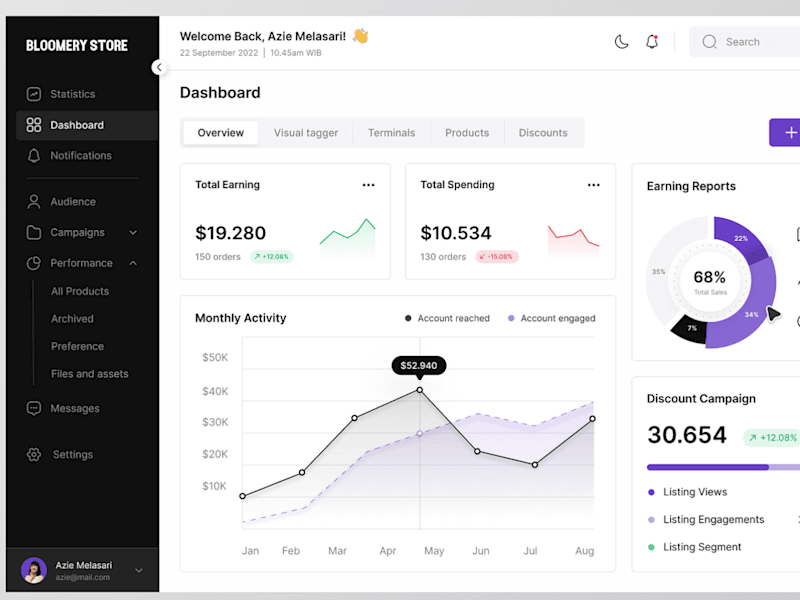Click the Total Spending red sparkline

click(x=573, y=240)
